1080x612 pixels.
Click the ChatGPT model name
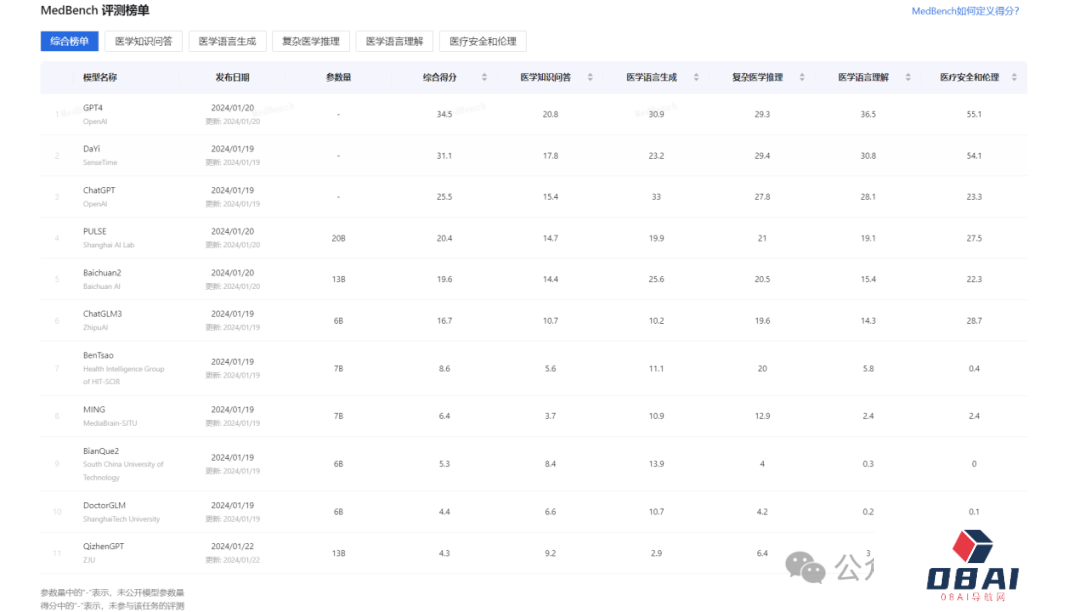coord(99,190)
